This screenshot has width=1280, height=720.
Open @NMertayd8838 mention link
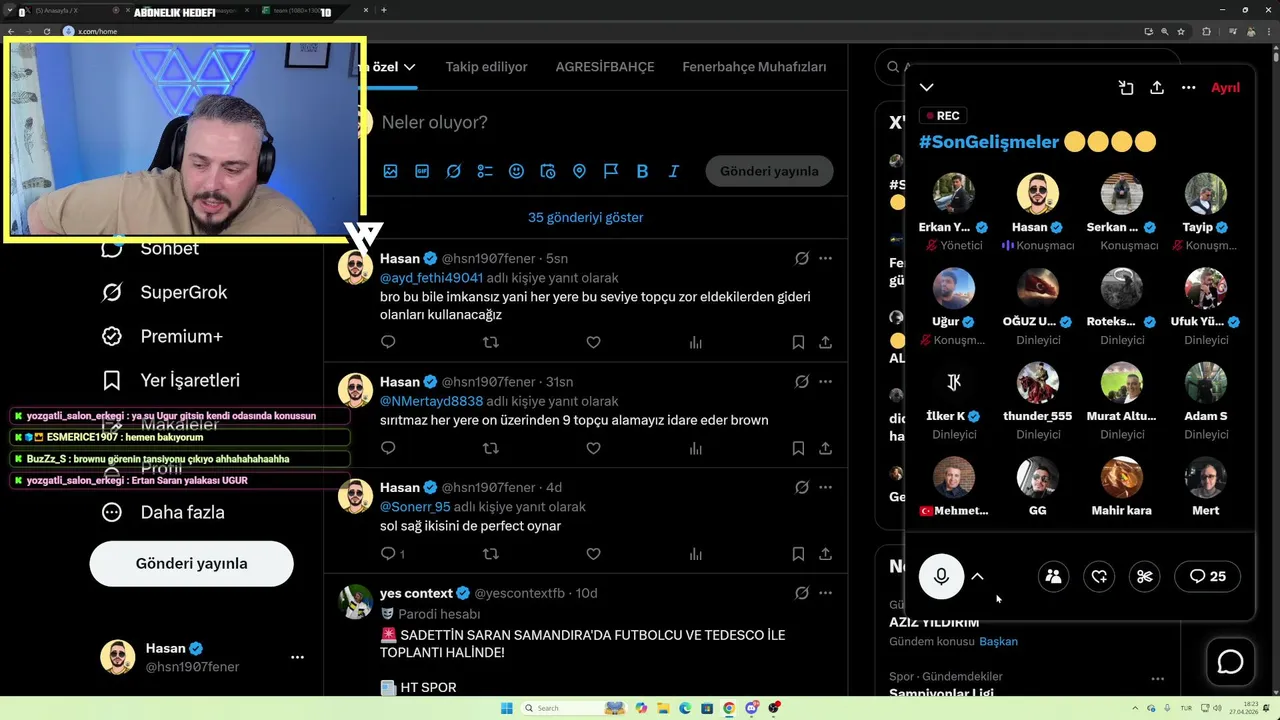[431, 401]
